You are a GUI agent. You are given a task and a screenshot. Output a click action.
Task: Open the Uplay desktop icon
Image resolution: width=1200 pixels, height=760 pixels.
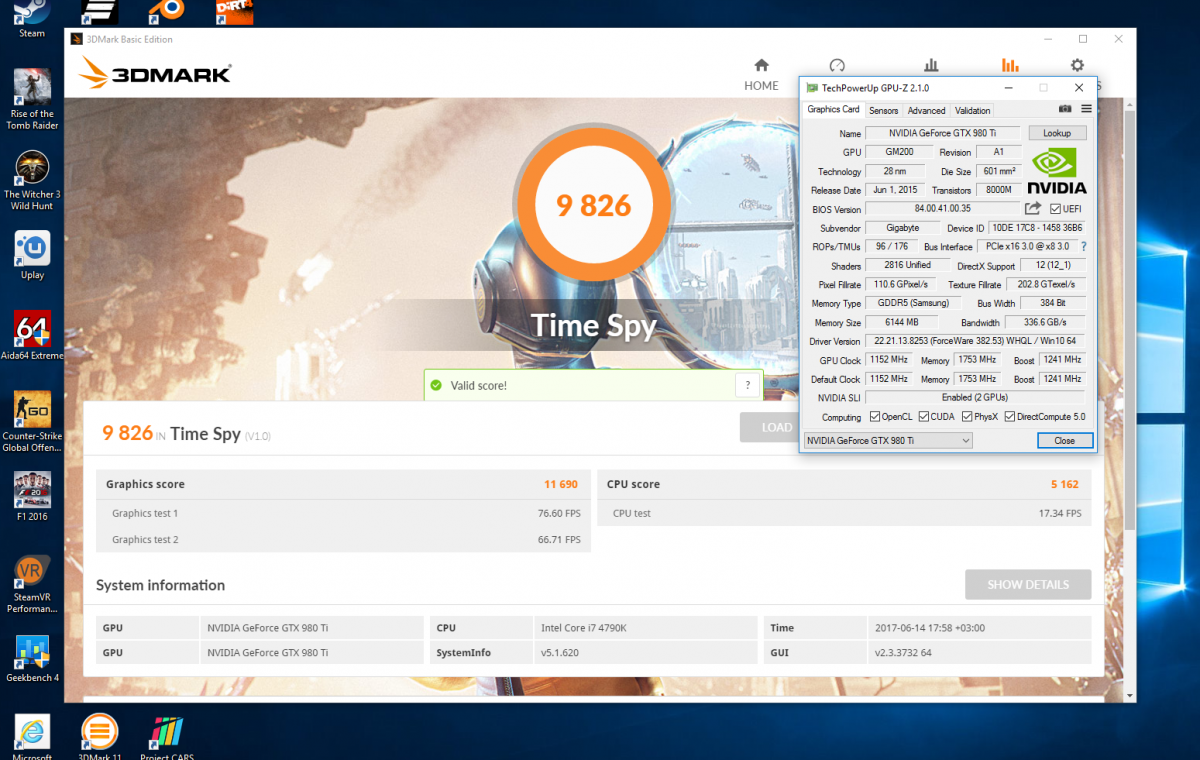pos(32,256)
